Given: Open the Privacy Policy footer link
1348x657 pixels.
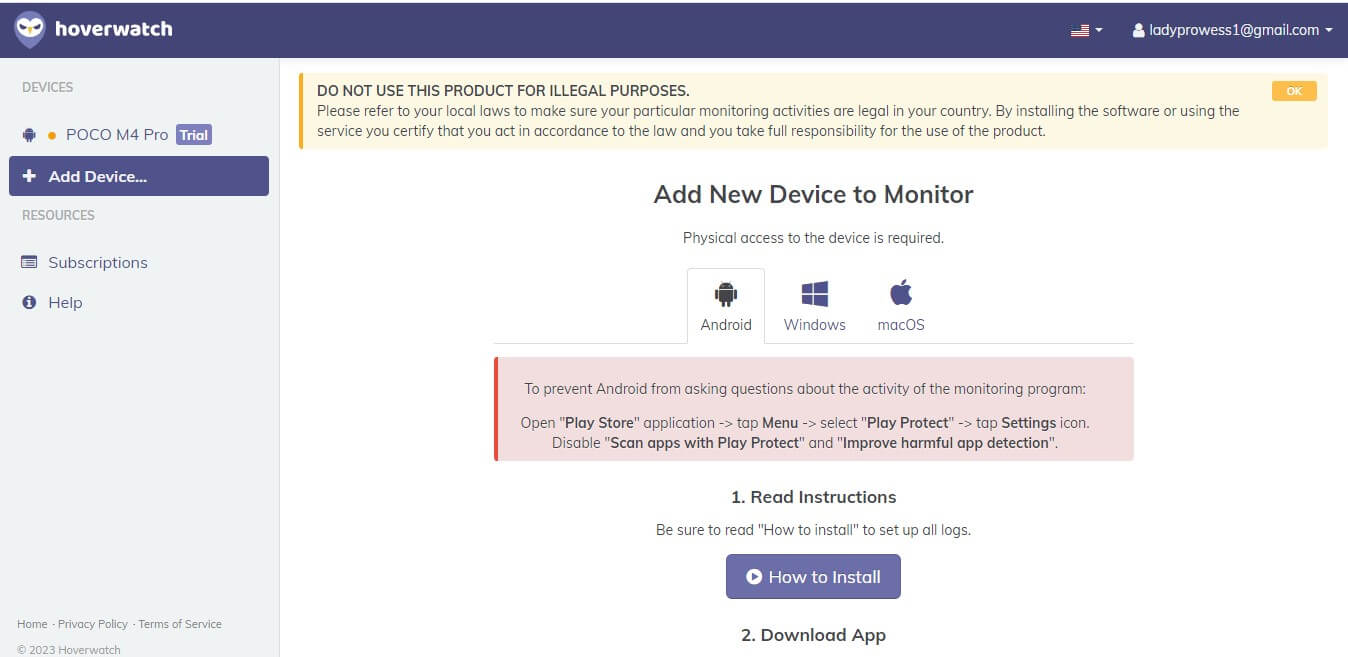Looking at the screenshot, I should pyautogui.click(x=93, y=624).
